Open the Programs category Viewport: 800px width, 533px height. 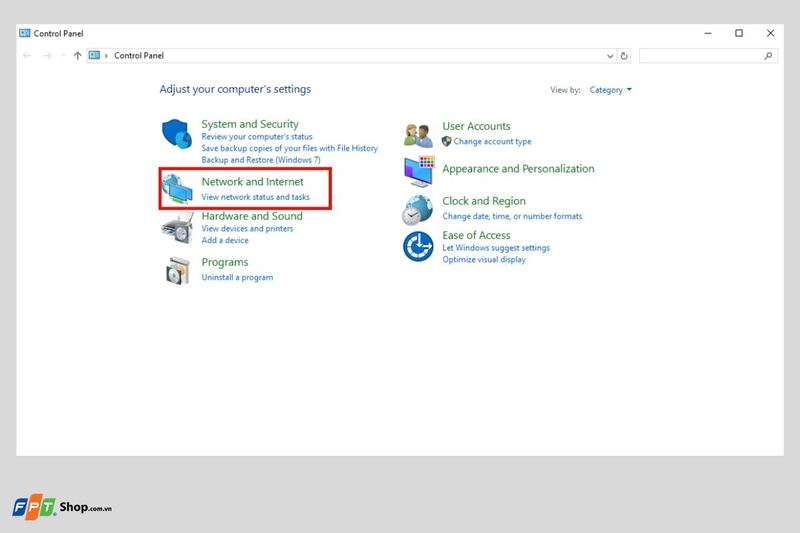coord(224,262)
